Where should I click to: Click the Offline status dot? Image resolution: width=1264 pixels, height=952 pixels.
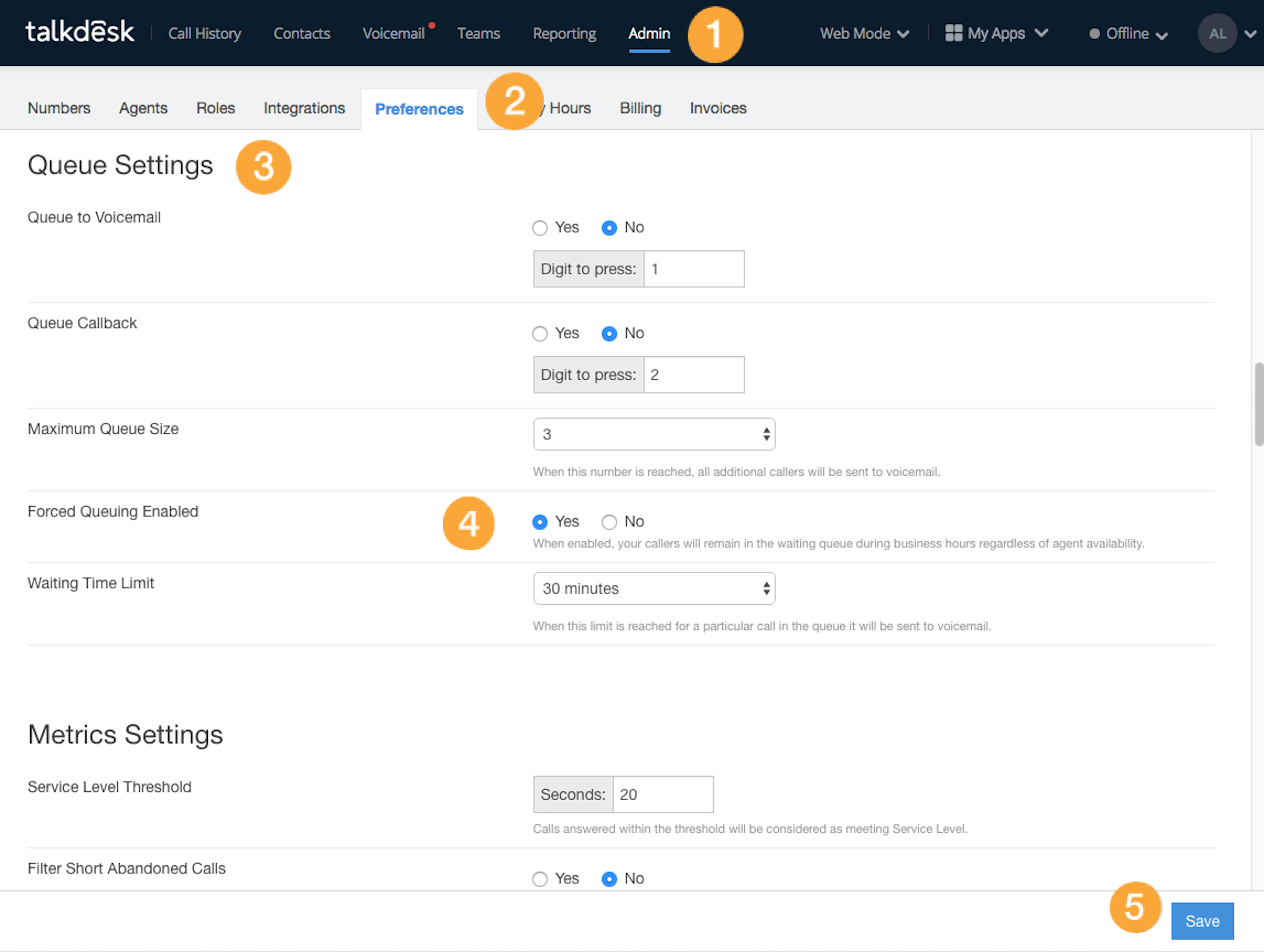(x=1095, y=34)
